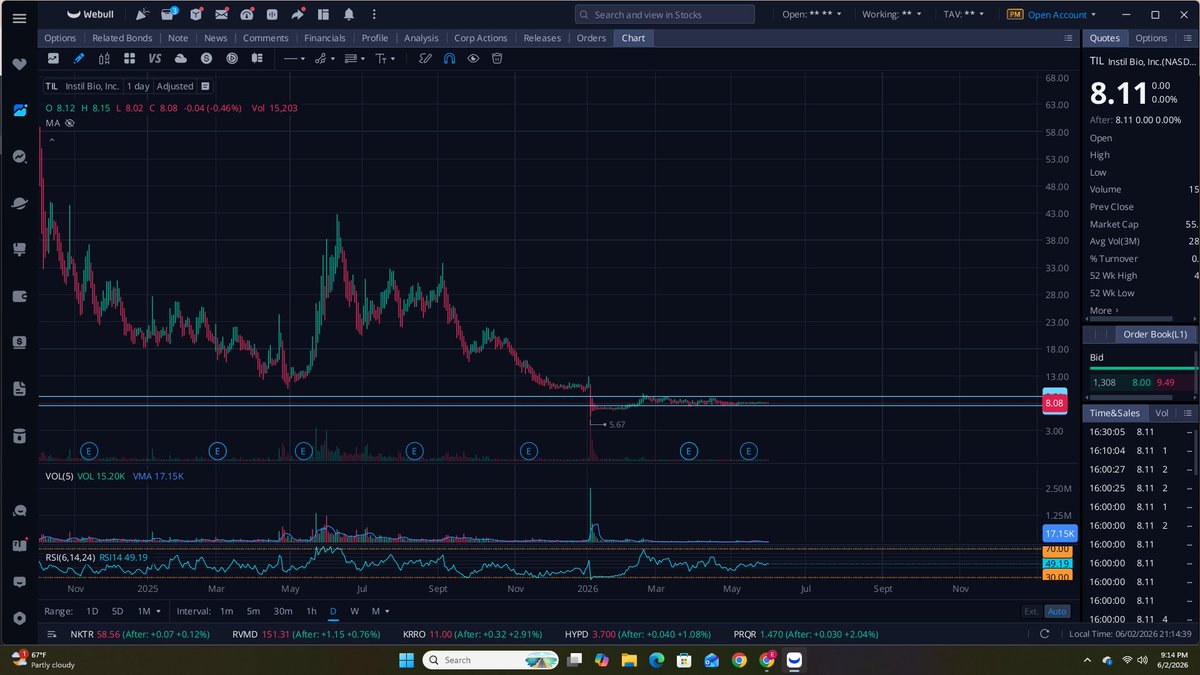Click the line chart icon in chart toolbar
The height and width of the screenshot is (675, 1200).
pos(53,59)
